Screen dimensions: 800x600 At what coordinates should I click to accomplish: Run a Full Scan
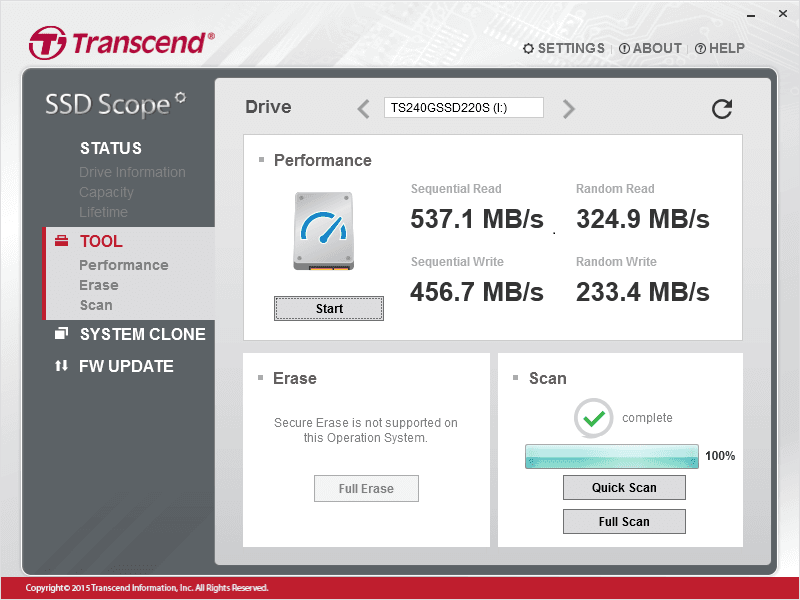[x=624, y=521]
